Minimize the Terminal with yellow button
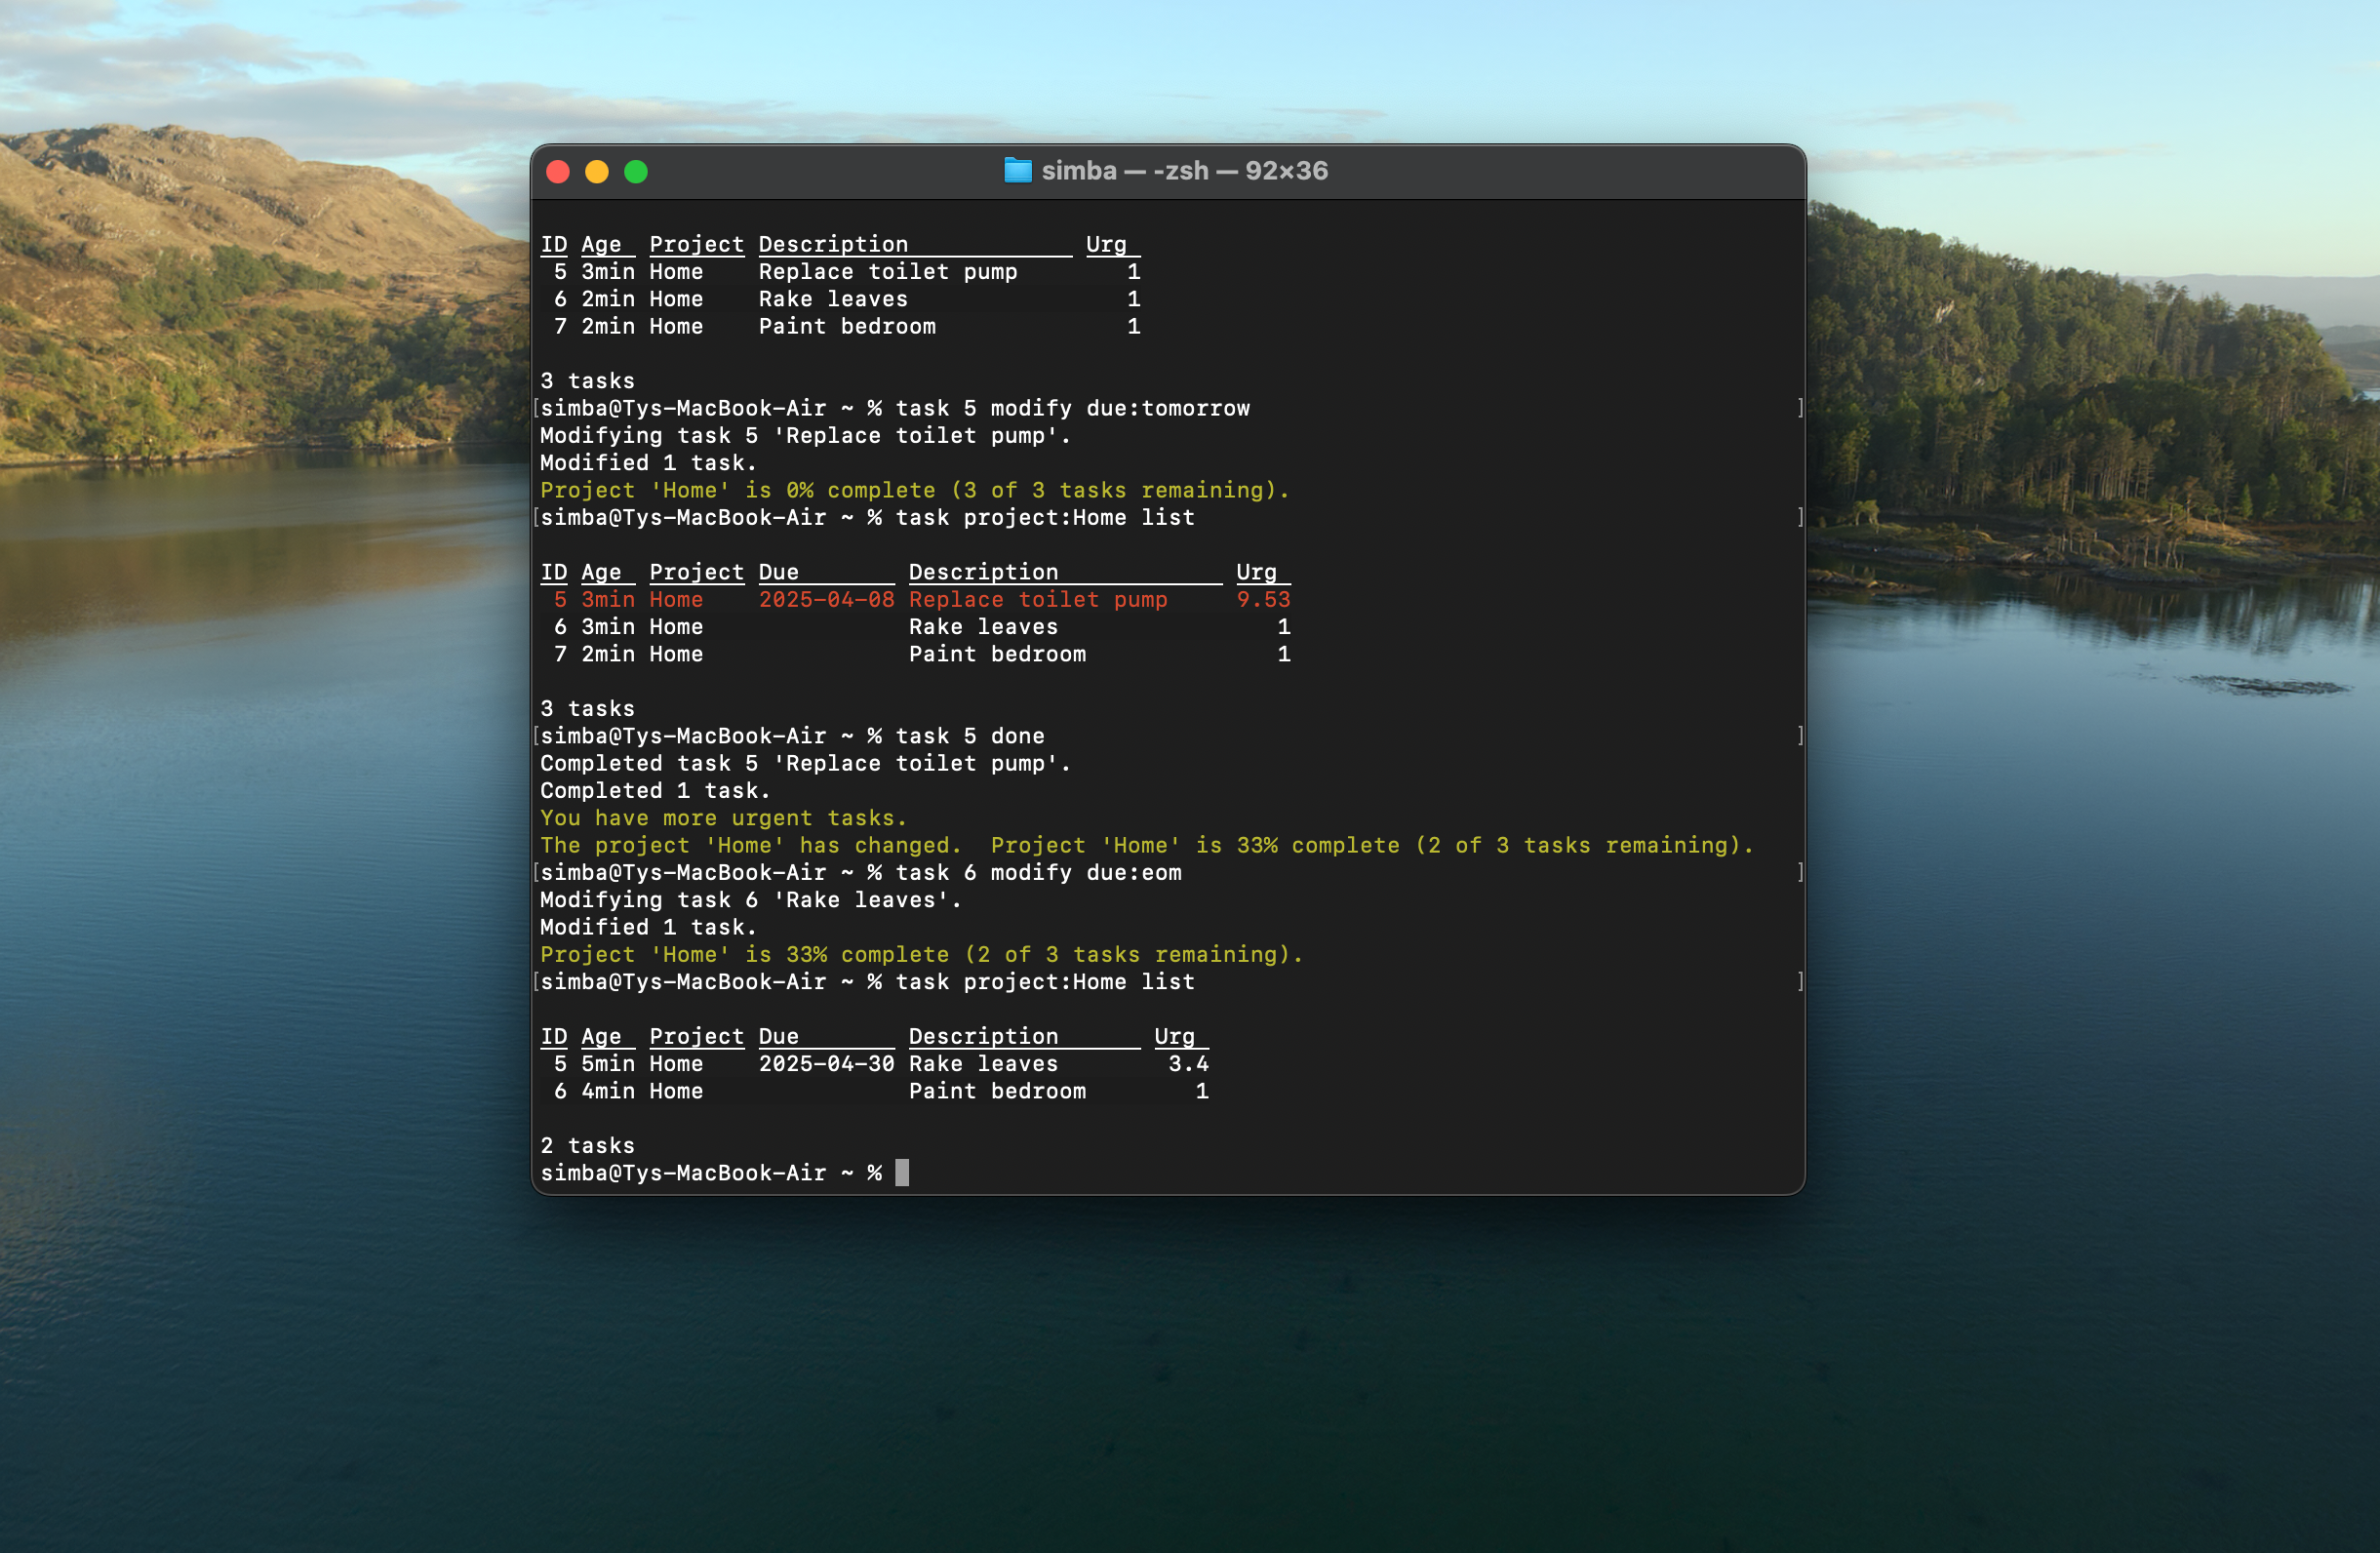The height and width of the screenshot is (1553, 2380). click(597, 172)
